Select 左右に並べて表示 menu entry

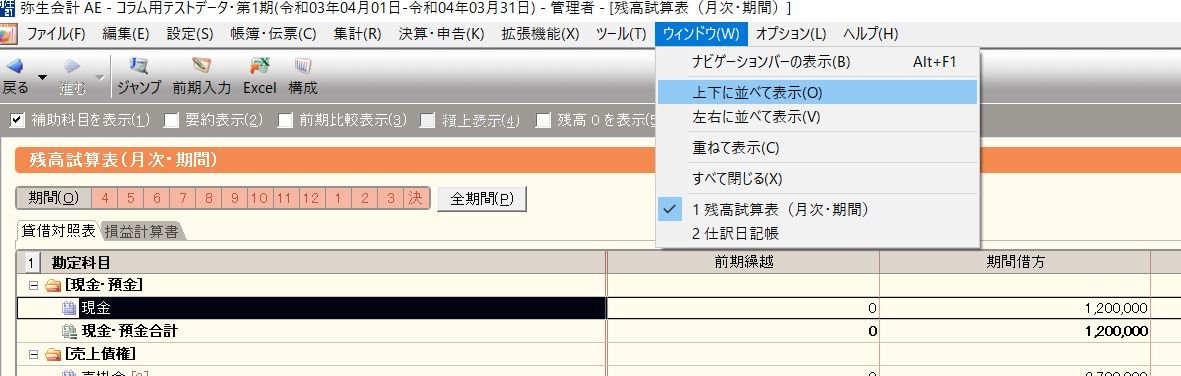coord(817,117)
